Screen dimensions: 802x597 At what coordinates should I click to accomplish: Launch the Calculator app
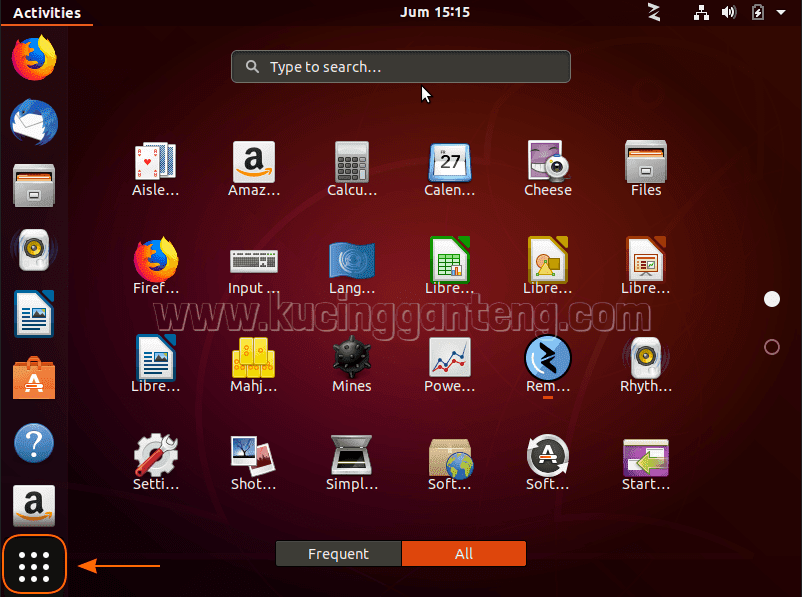click(351, 162)
